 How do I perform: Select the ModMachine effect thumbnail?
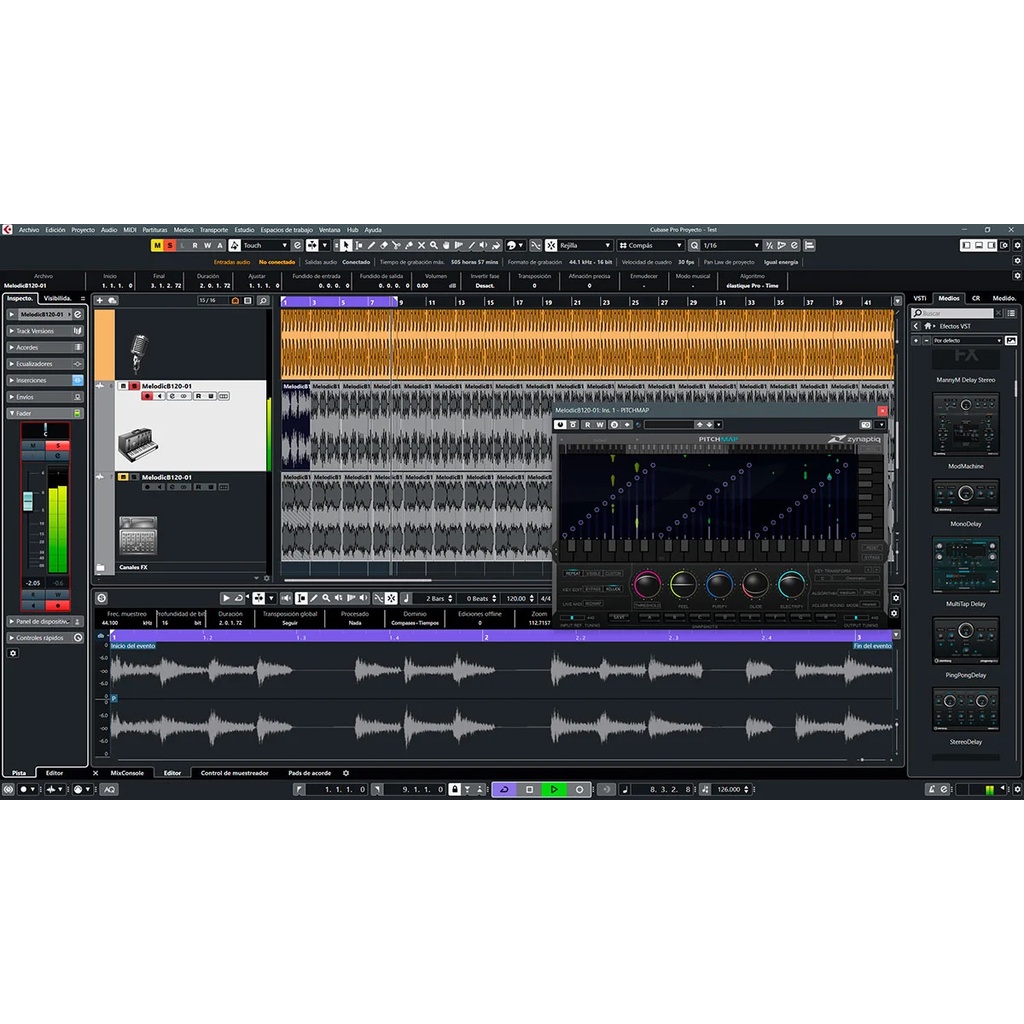click(965, 424)
